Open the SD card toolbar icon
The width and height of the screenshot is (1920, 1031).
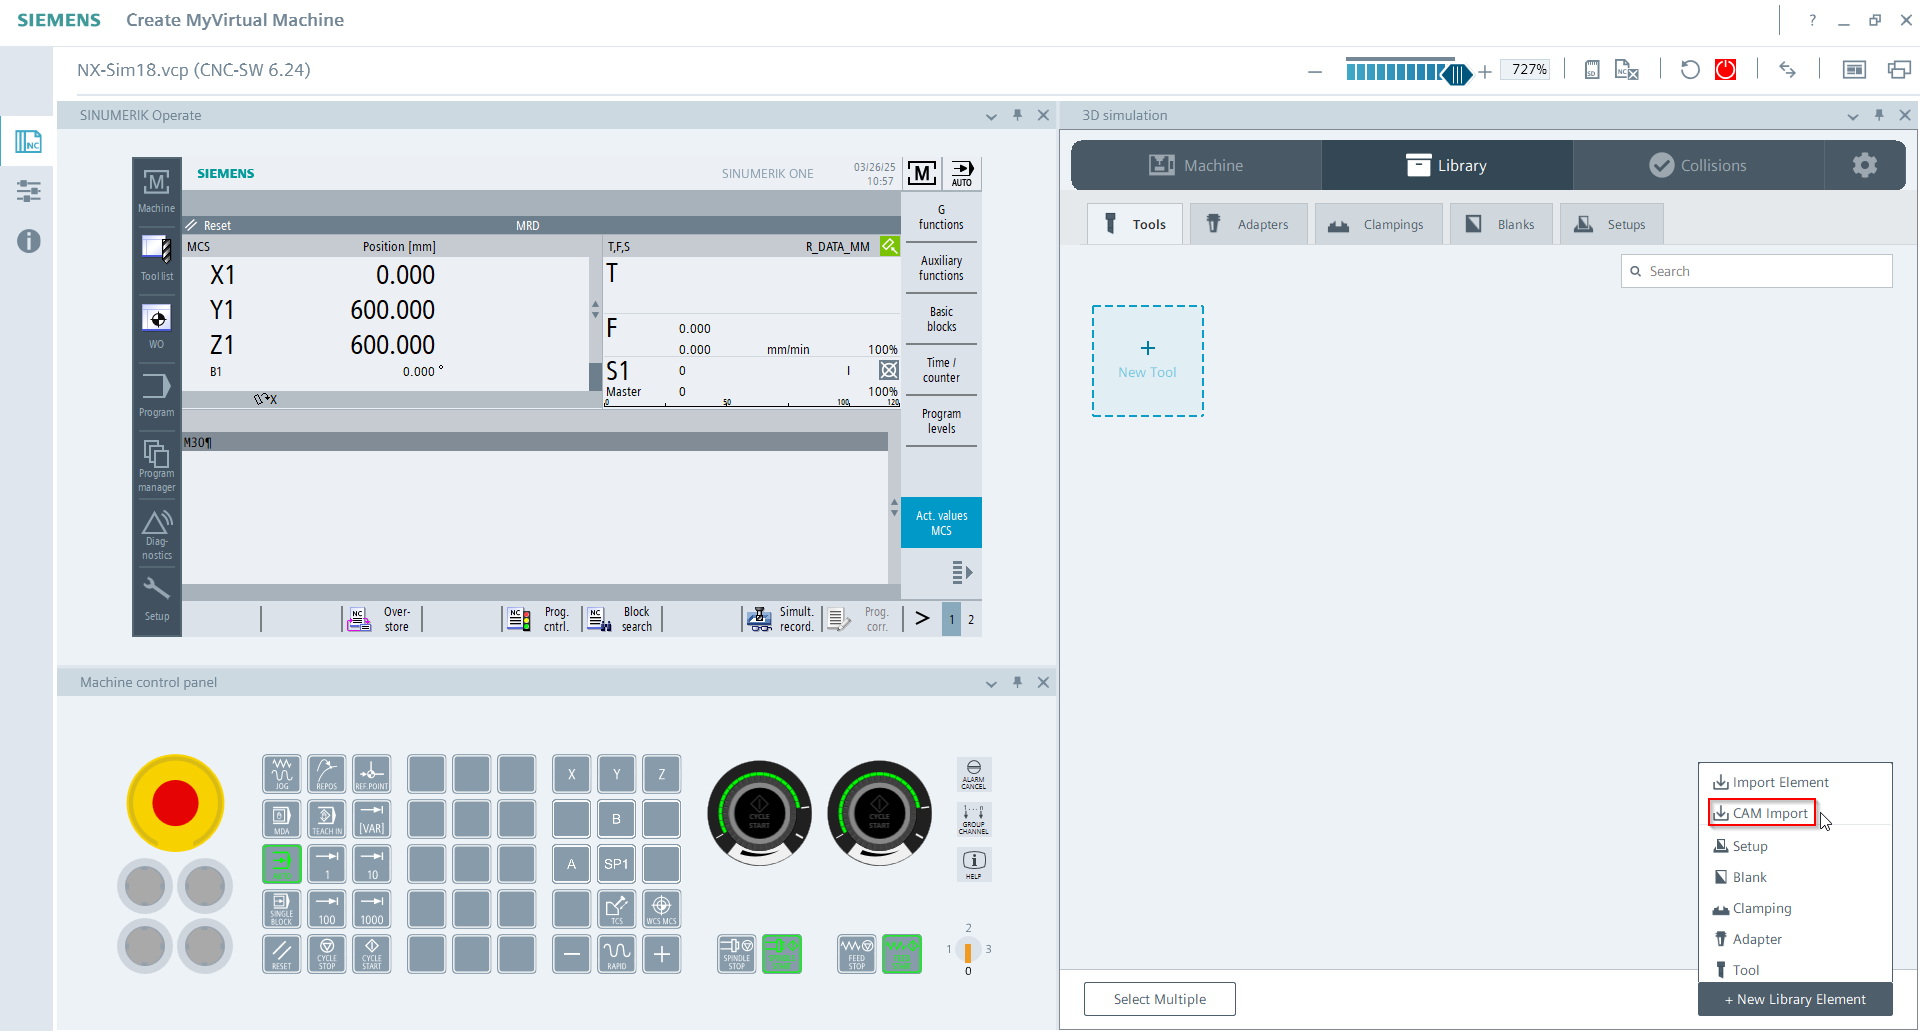coord(1591,69)
